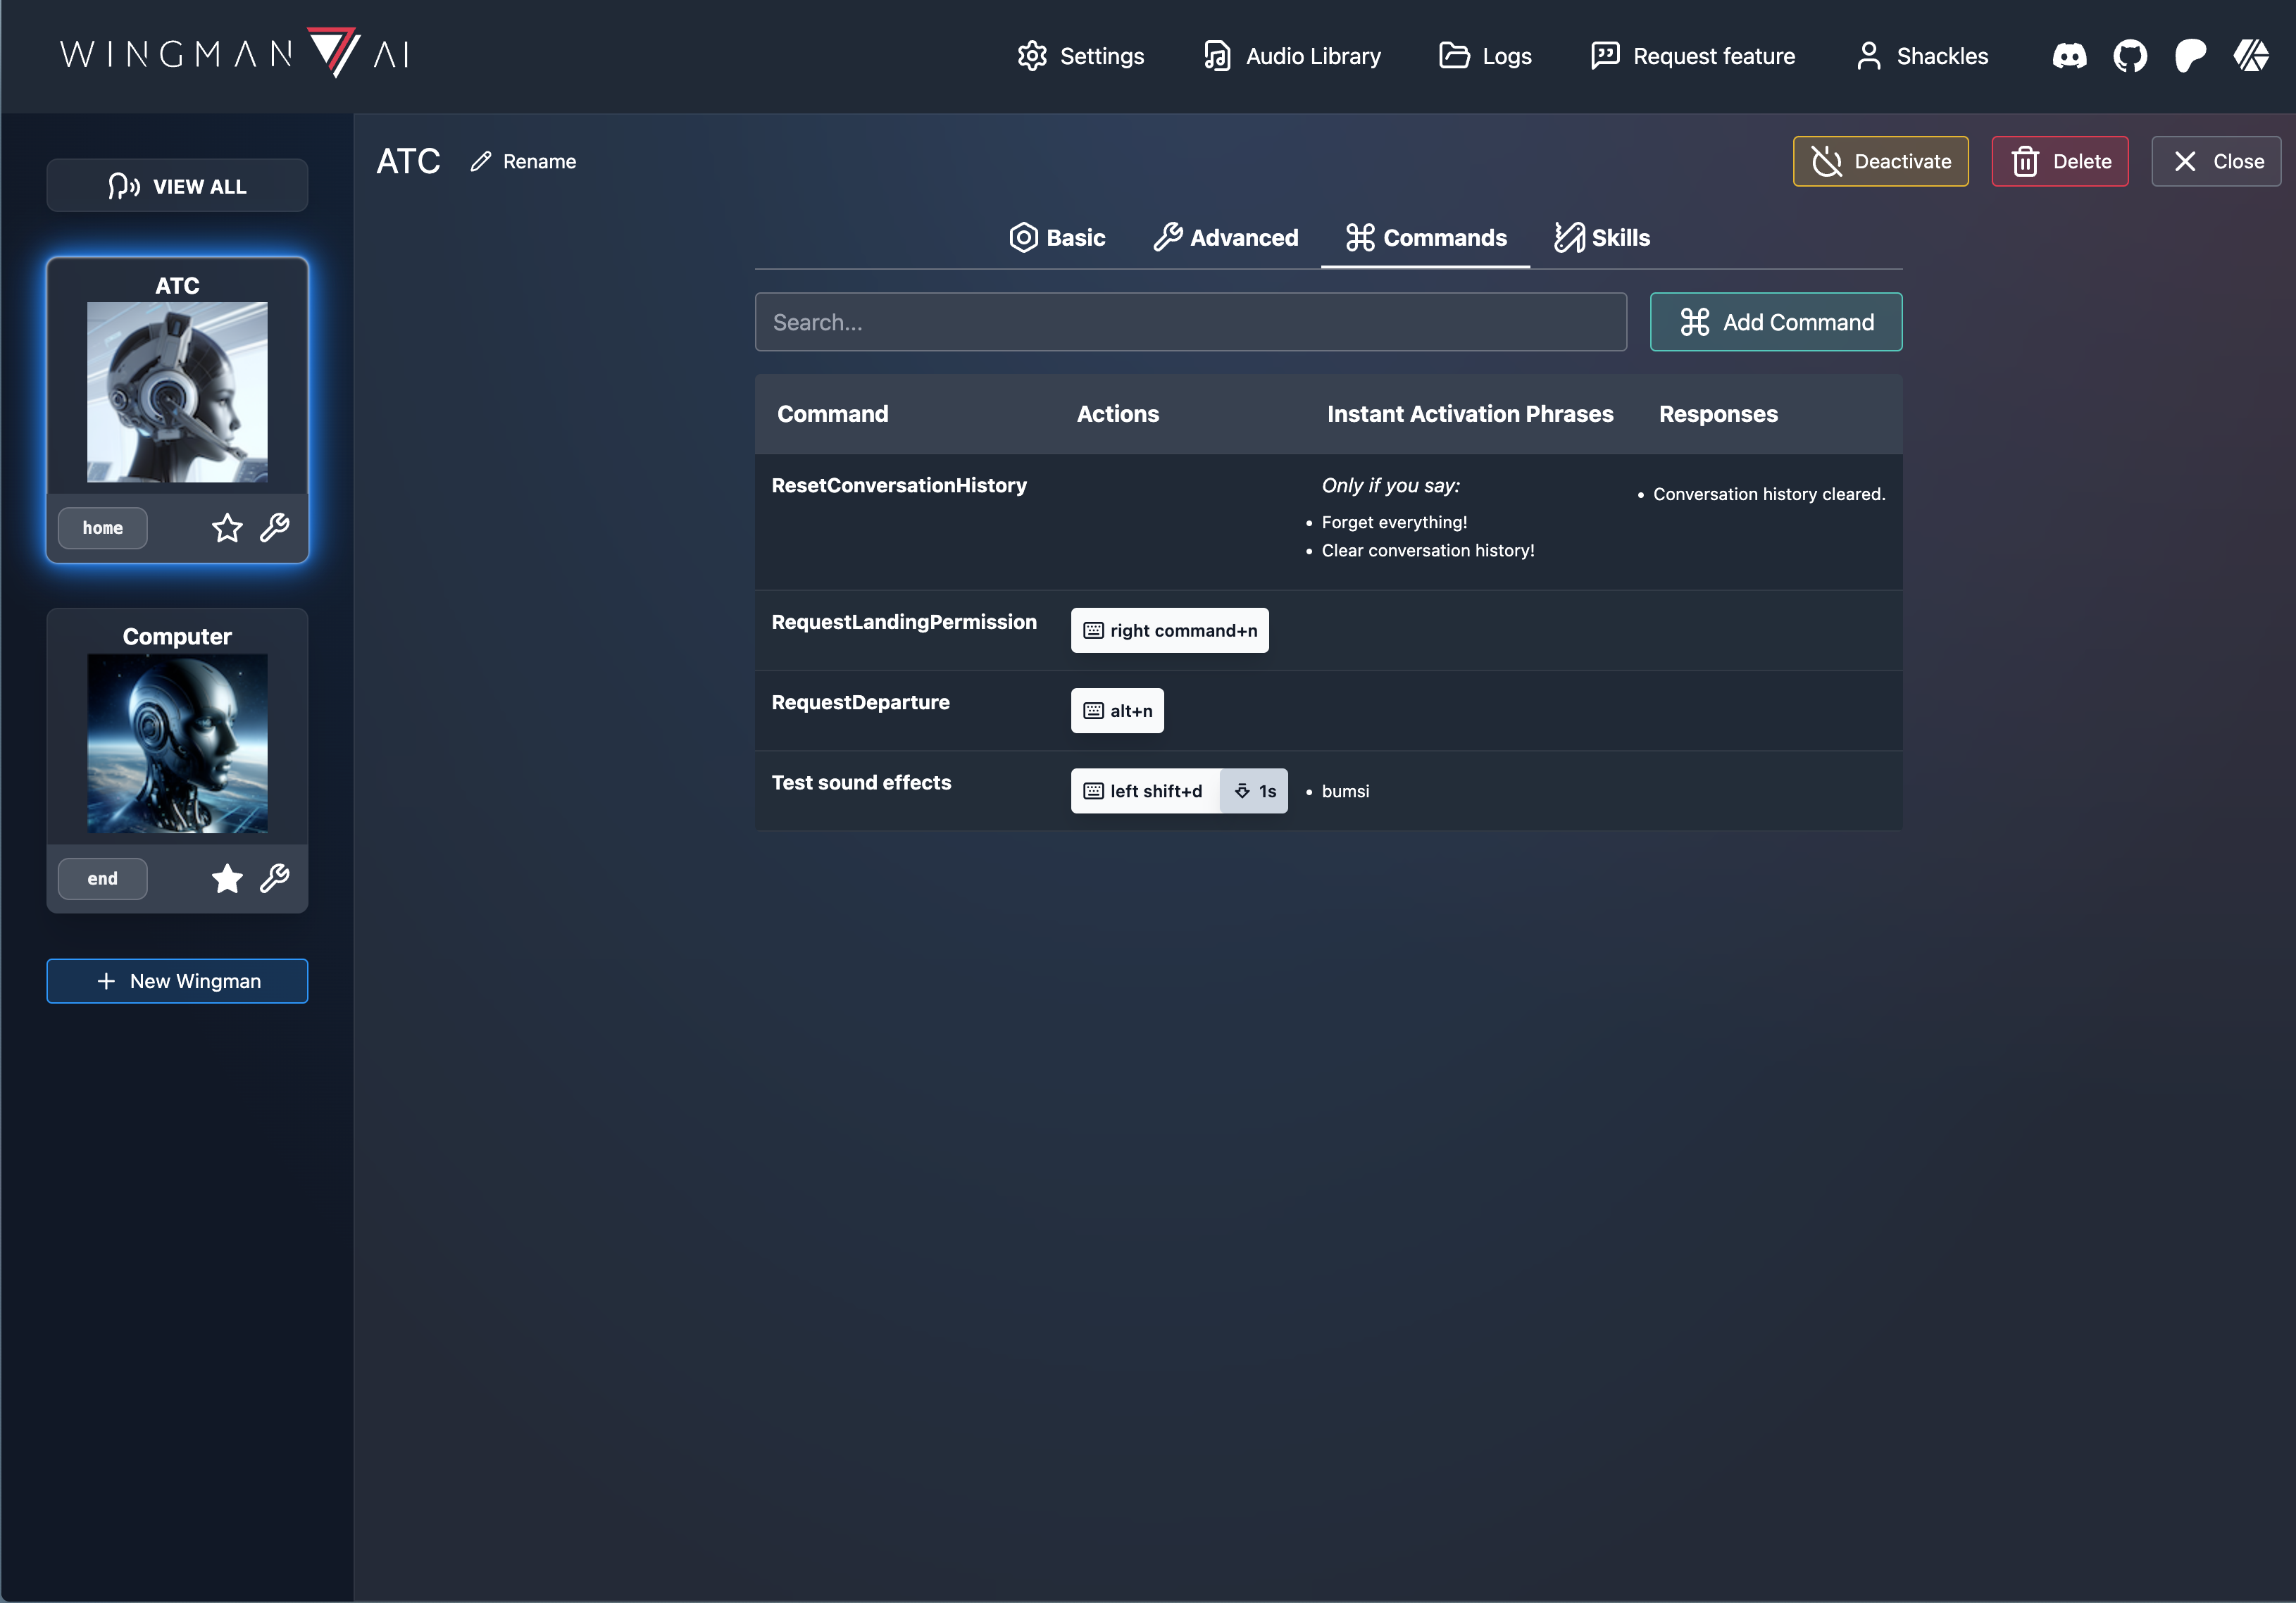Switch to the Skills tab
This screenshot has width=2296, height=1603.
pos(1602,238)
